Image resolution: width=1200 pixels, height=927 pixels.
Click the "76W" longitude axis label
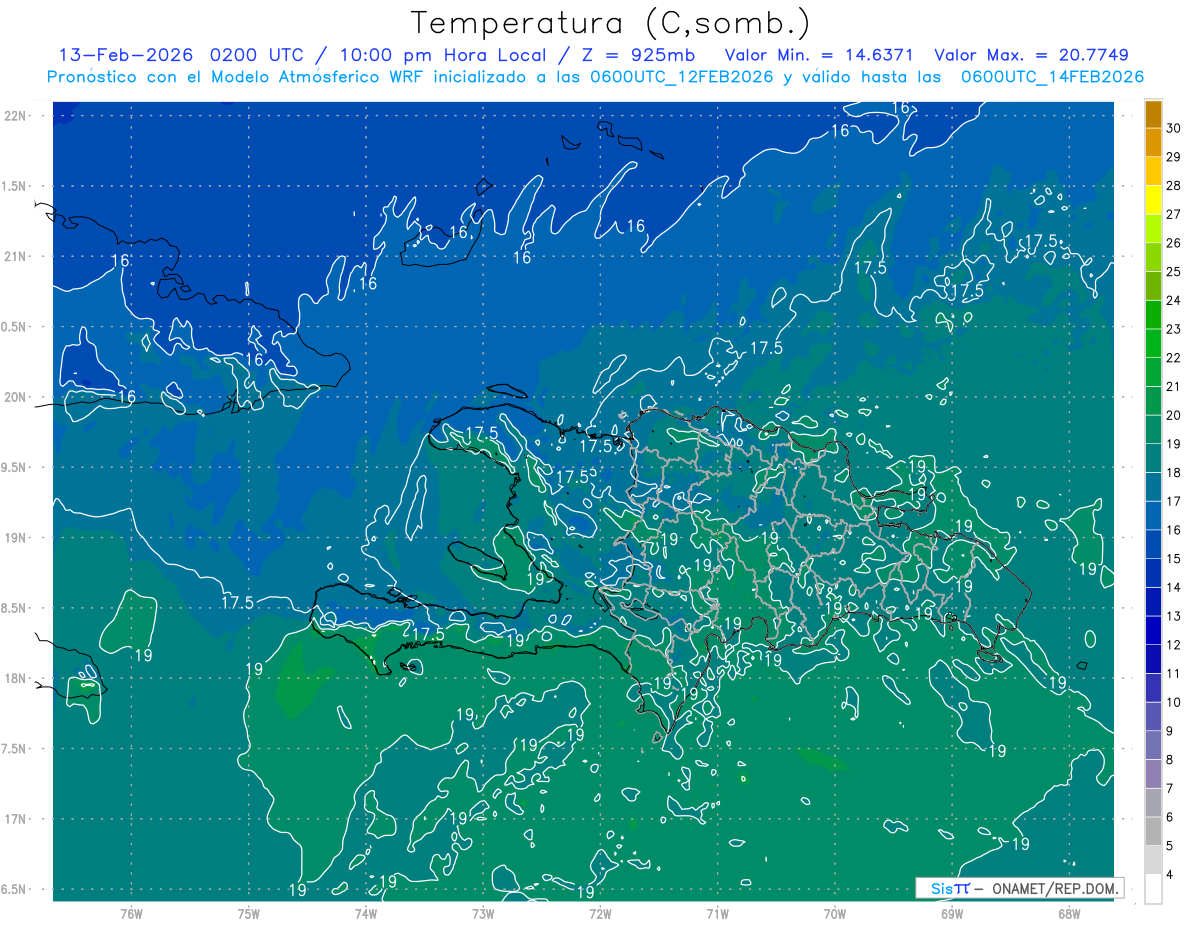point(131,913)
